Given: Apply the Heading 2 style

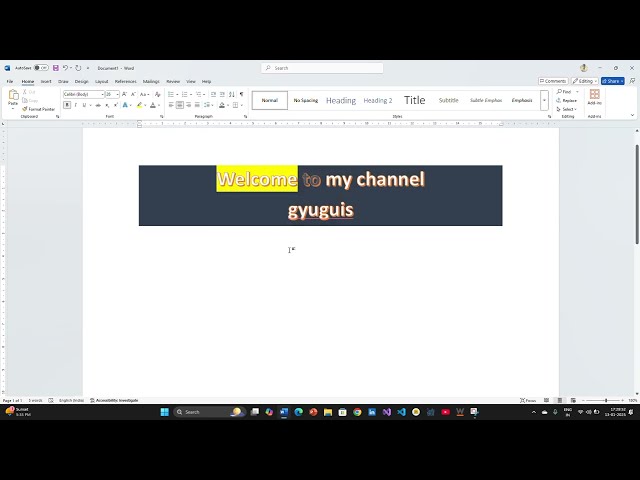Looking at the screenshot, I should pyautogui.click(x=378, y=100).
